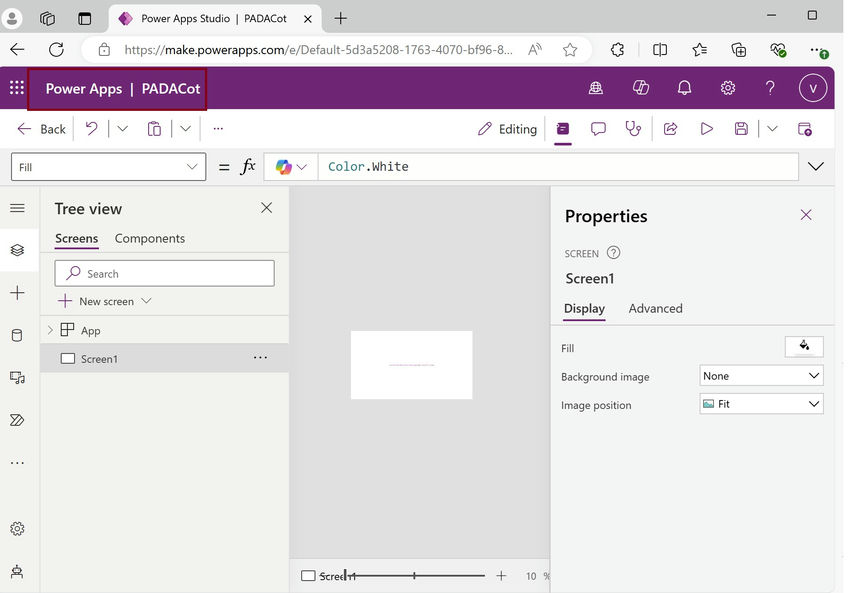Open the Image position dropdown
850x593 pixels.
(761, 404)
